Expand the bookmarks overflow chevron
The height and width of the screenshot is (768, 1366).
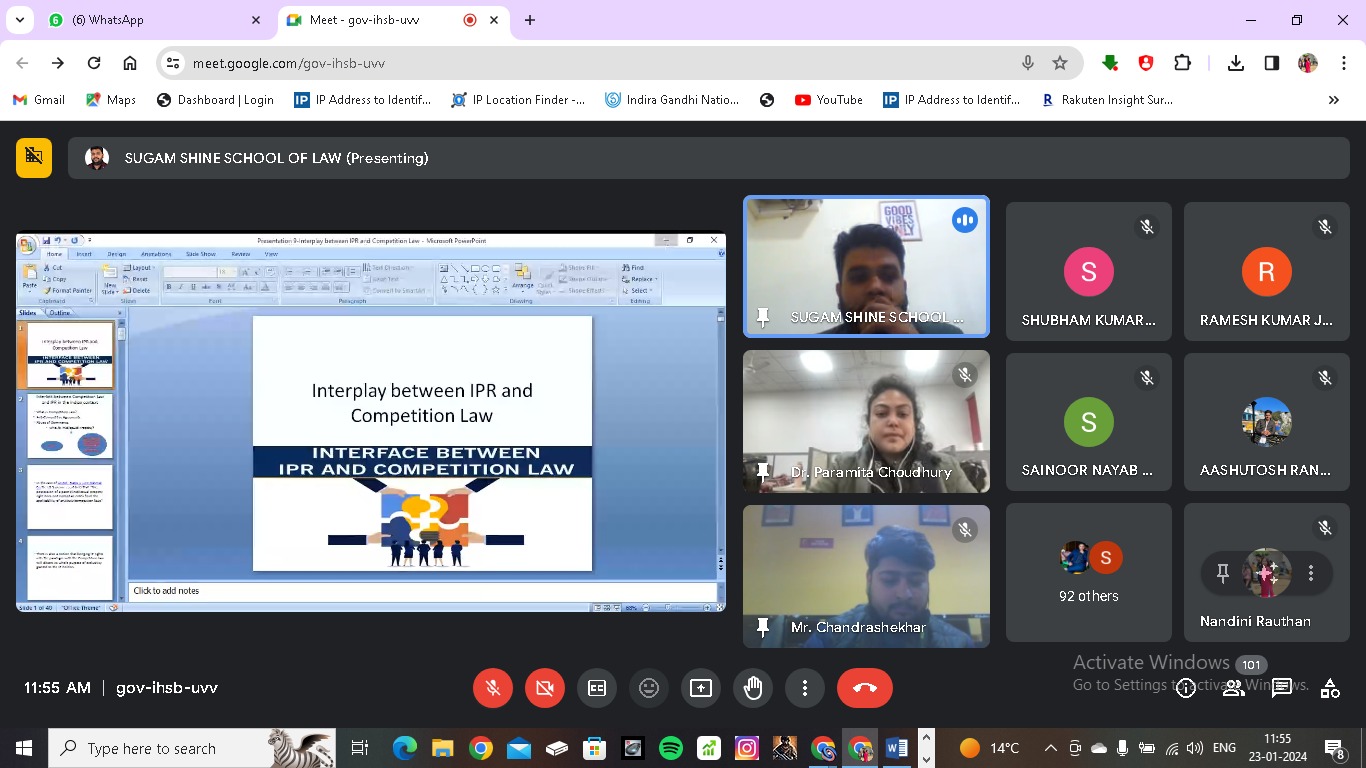[x=1333, y=100]
